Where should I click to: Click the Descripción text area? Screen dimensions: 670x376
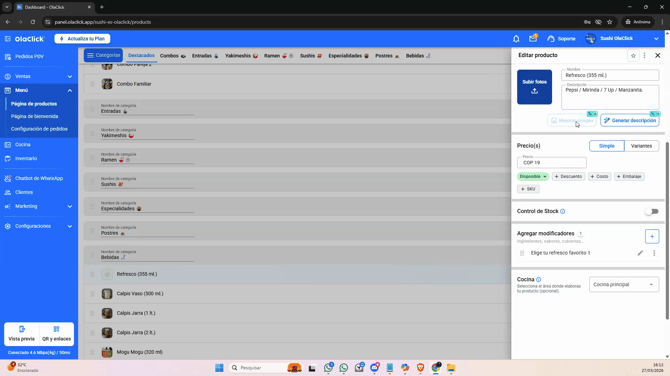click(x=610, y=97)
